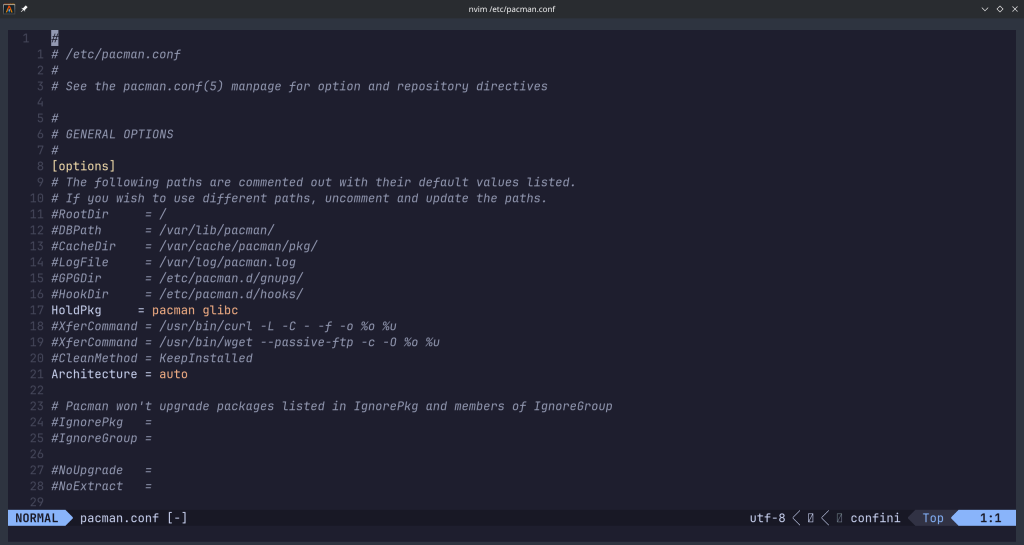Click the #NoUpgrade commented option
1024x545 pixels.
pyautogui.click(x=86, y=470)
